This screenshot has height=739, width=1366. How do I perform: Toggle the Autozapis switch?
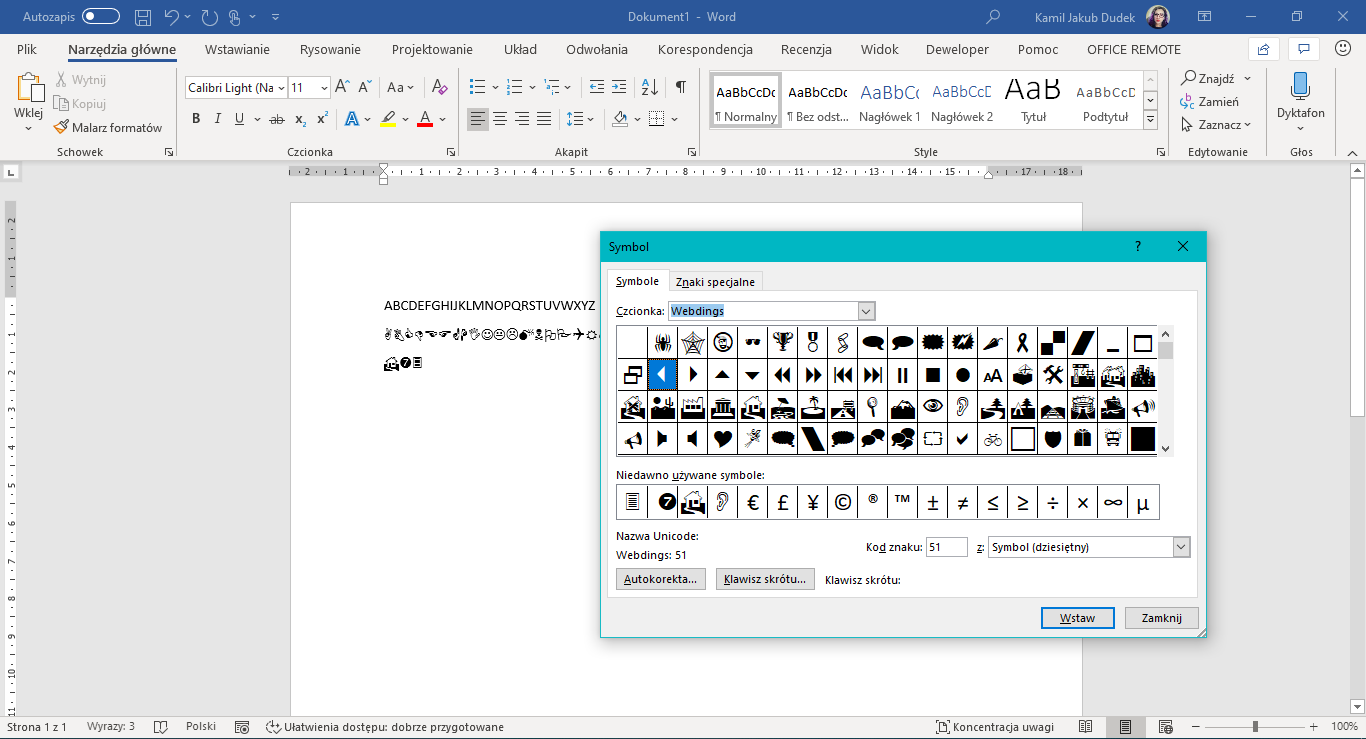[x=100, y=17]
